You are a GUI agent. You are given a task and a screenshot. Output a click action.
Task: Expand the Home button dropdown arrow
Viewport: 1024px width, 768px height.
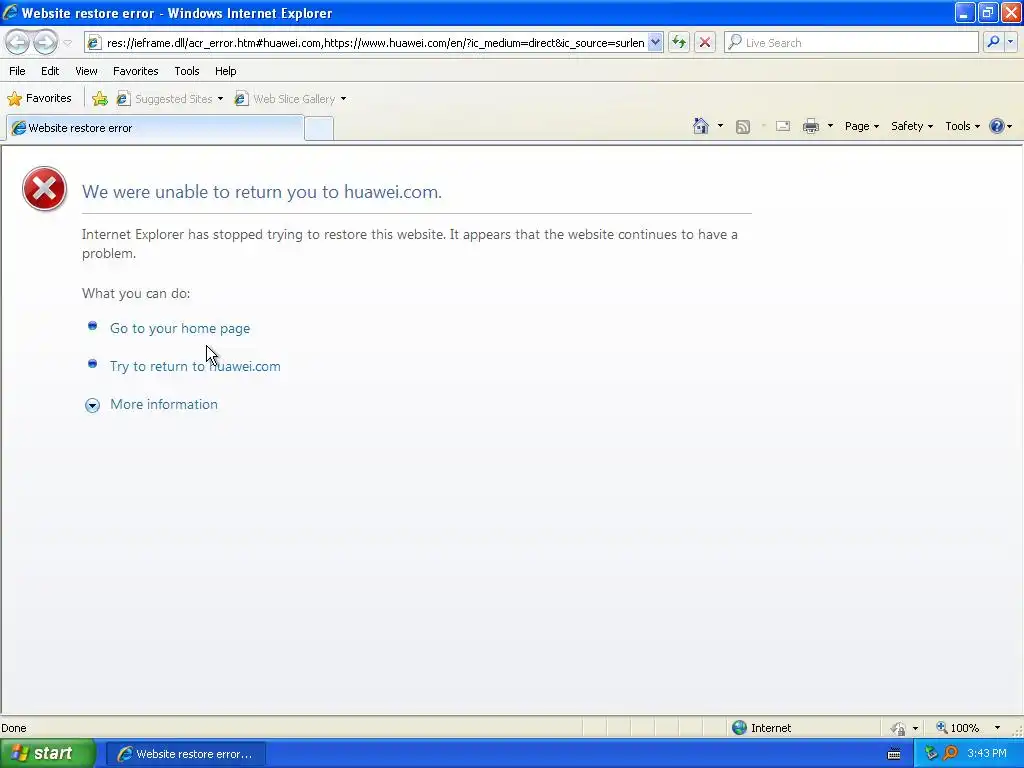coord(720,126)
